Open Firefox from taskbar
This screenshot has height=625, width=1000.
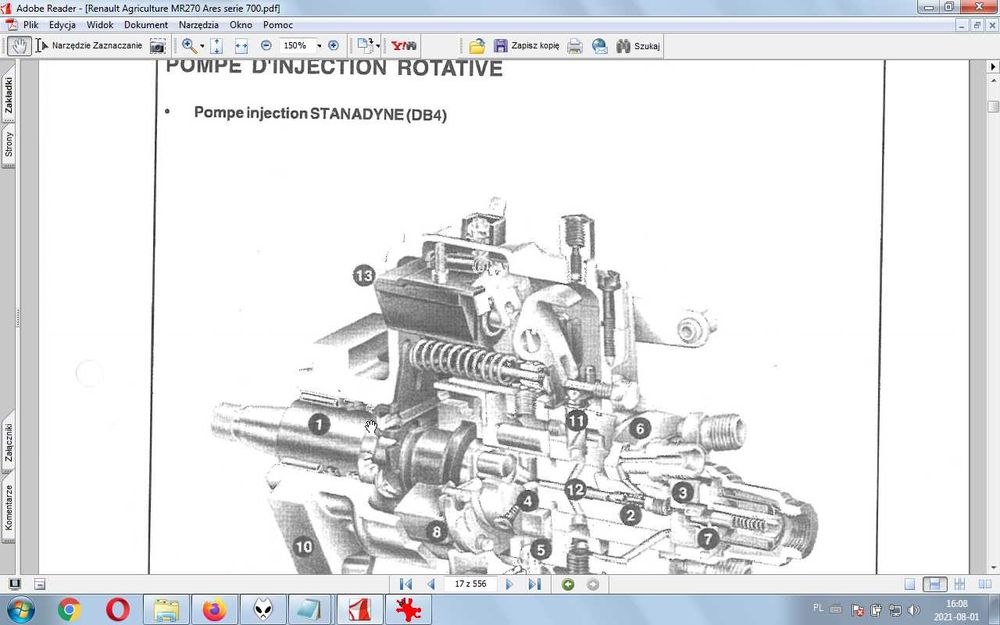click(x=215, y=610)
